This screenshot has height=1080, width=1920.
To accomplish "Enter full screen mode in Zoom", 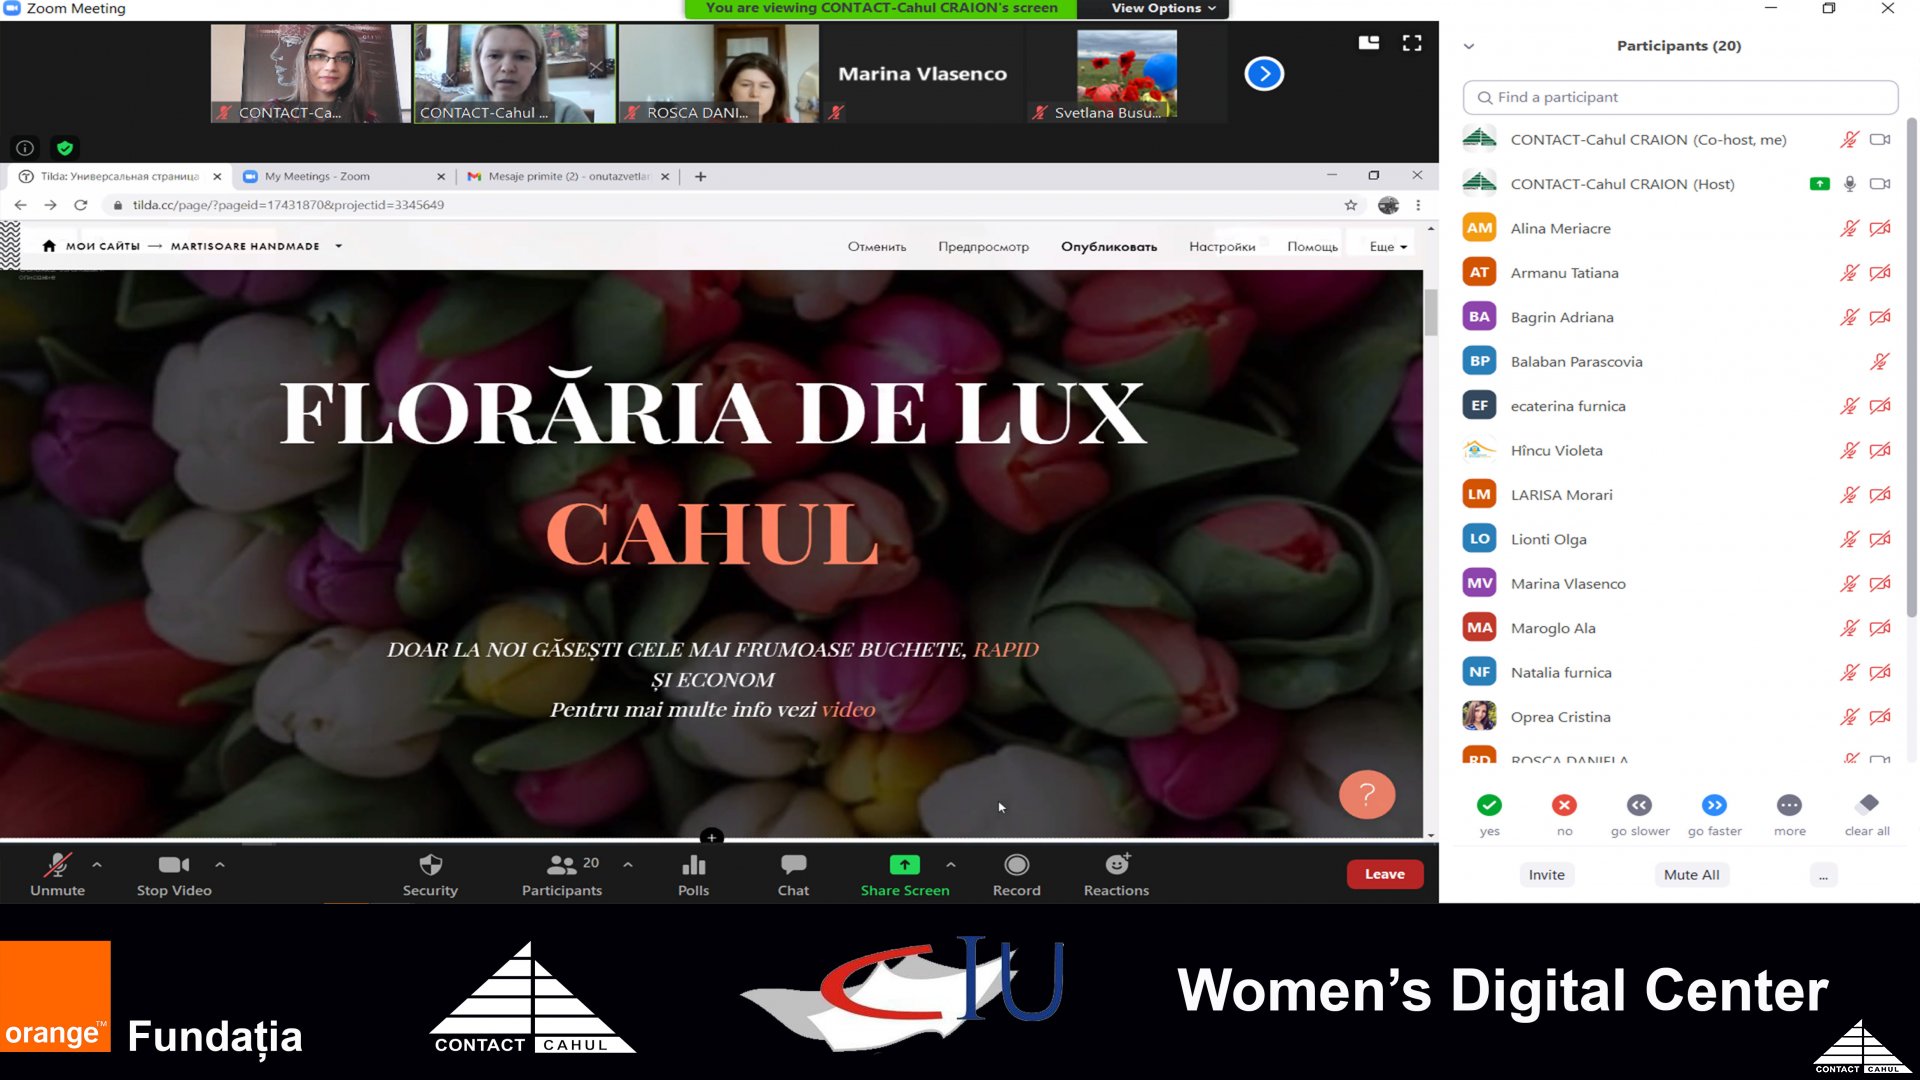I will click(x=1412, y=43).
